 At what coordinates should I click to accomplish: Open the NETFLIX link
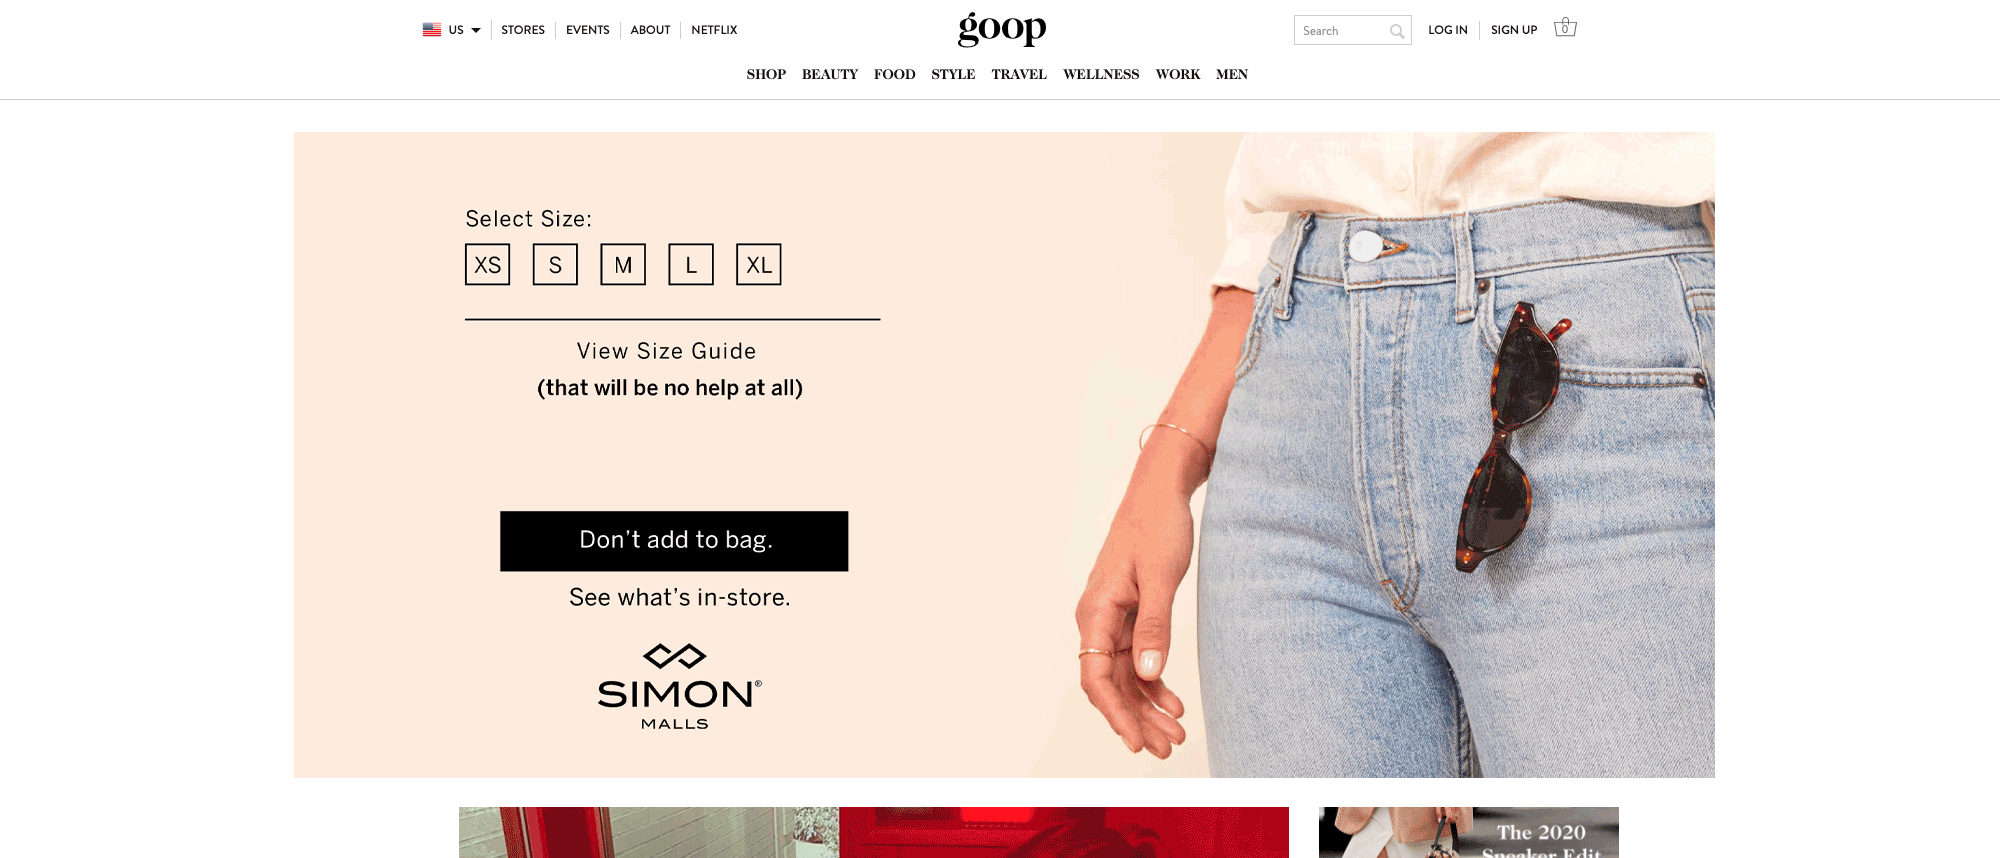pyautogui.click(x=714, y=30)
